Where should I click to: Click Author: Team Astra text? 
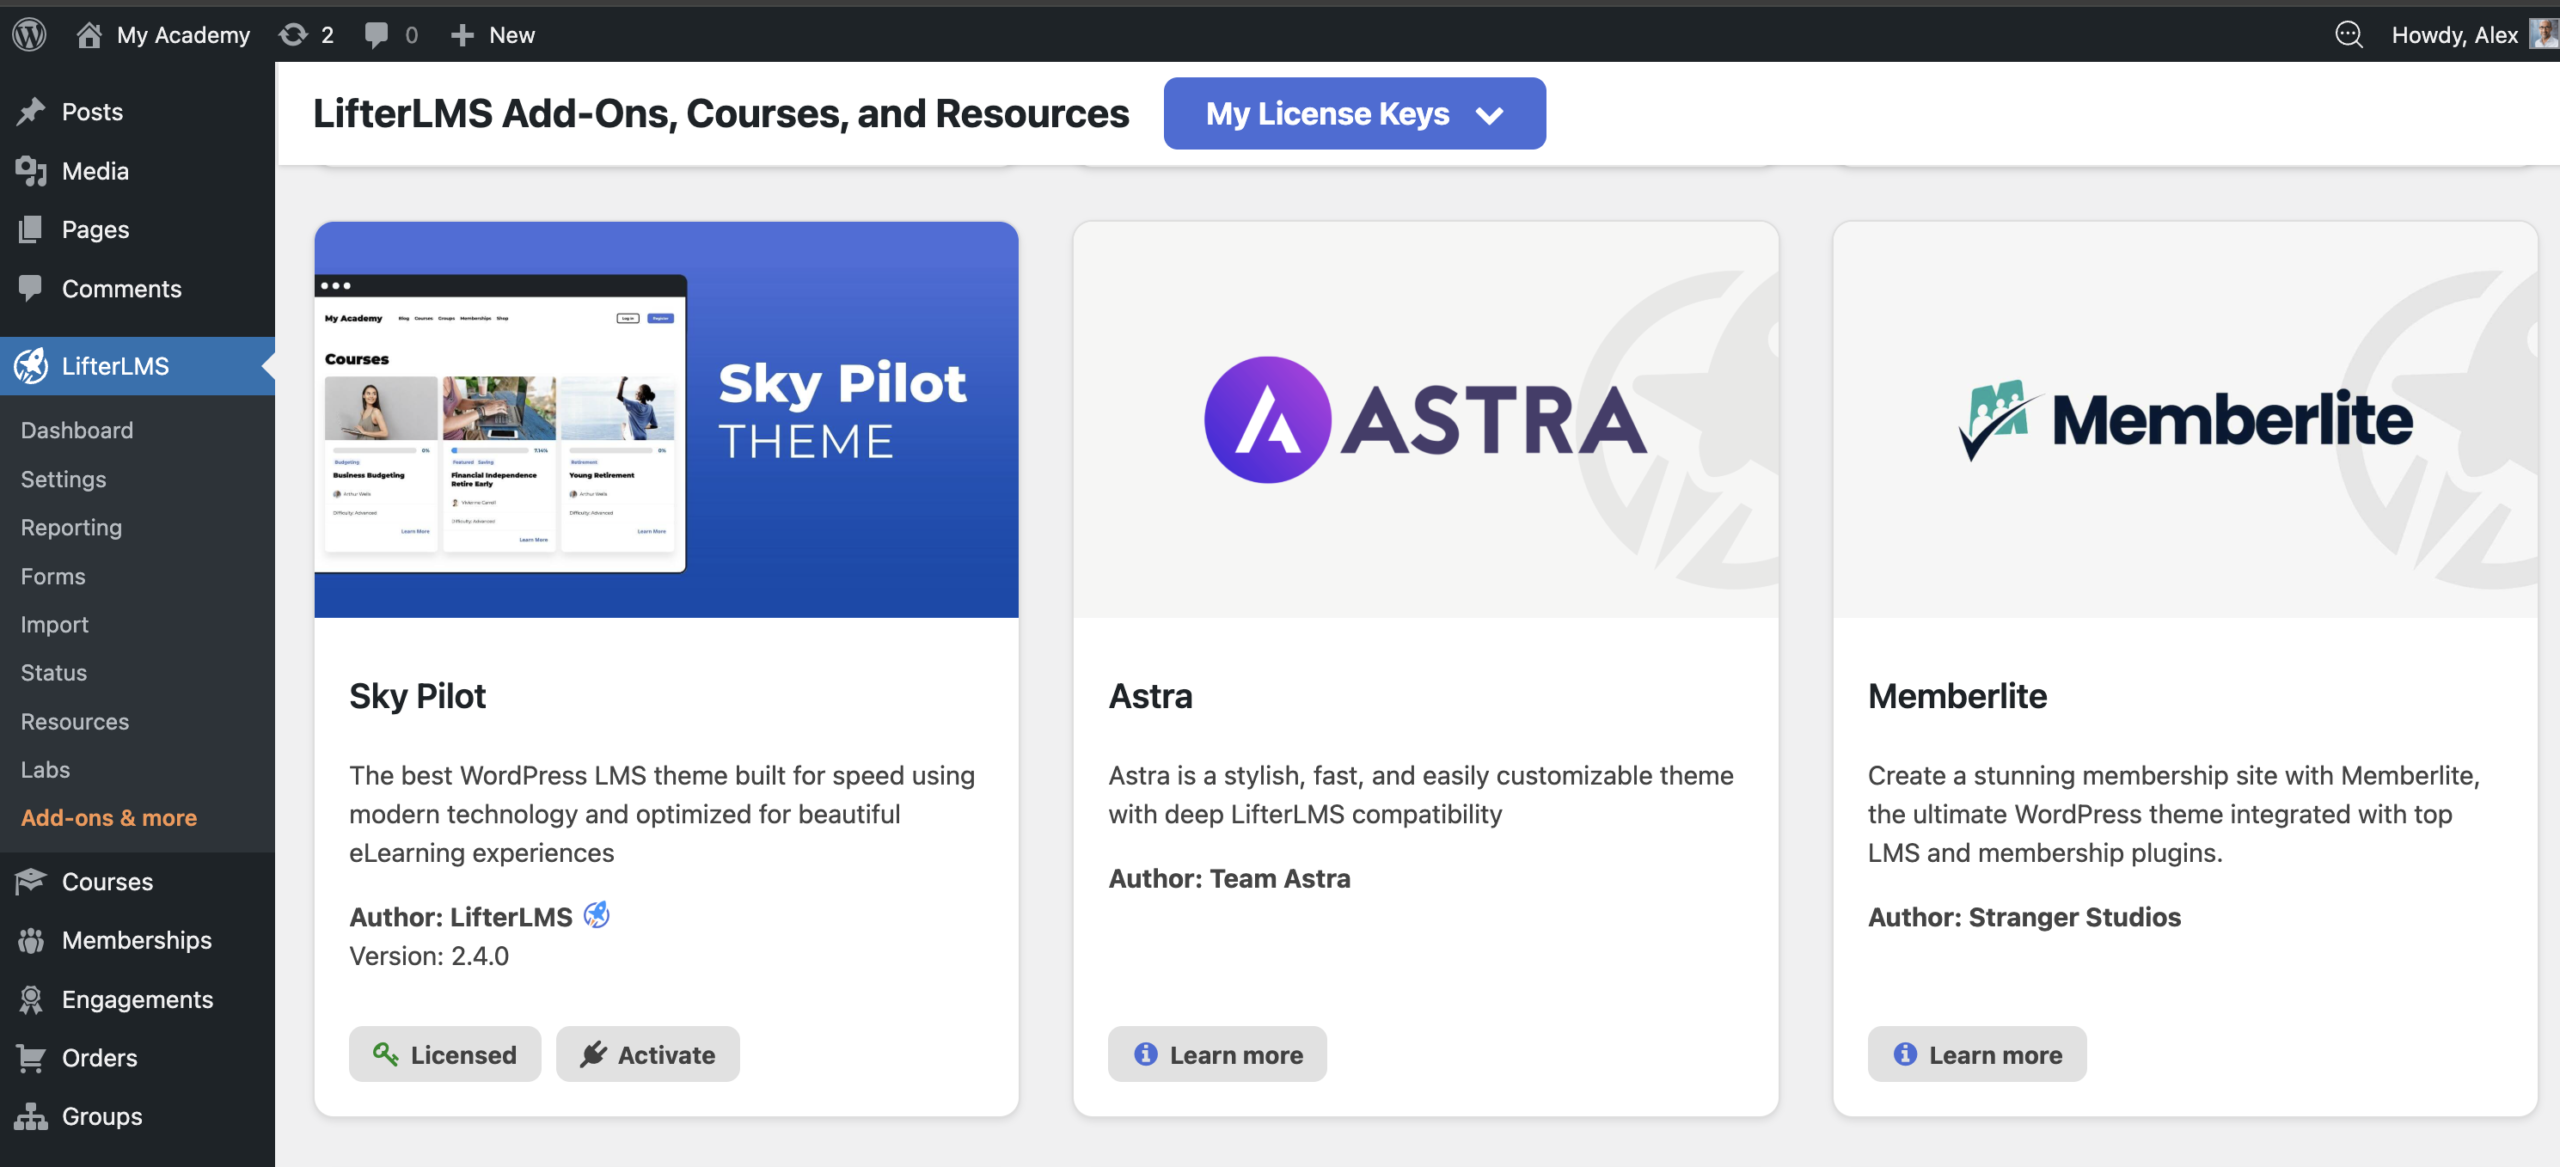(x=1229, y=878)
